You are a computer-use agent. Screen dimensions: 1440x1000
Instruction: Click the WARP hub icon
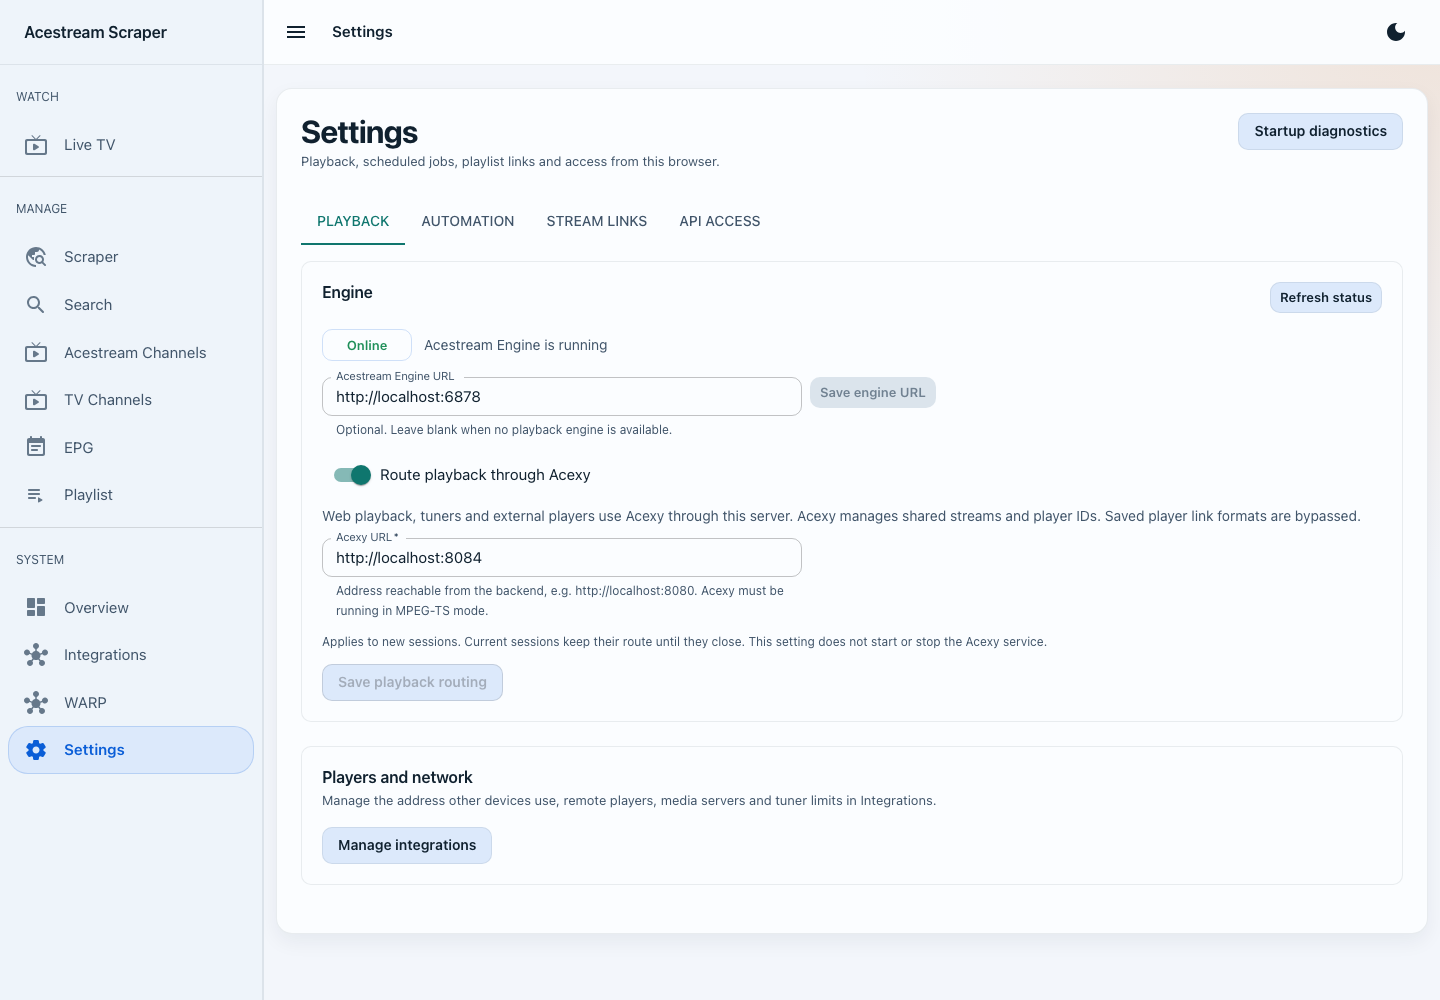[36, 703]
